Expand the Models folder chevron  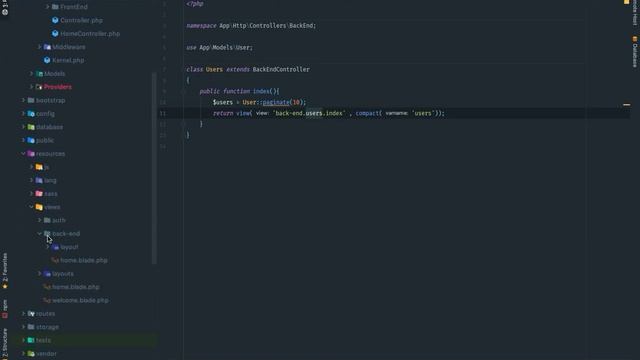click(x=31, y=73)
